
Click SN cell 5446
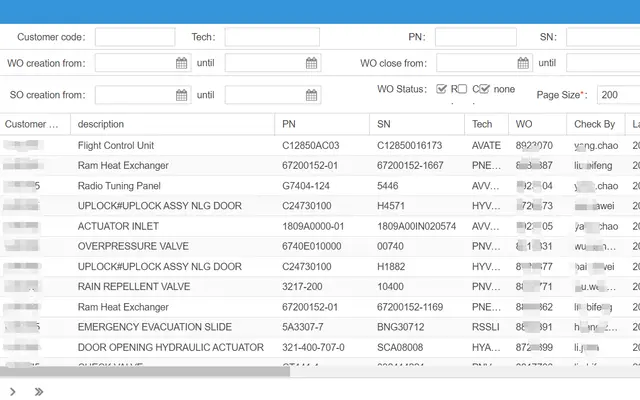417,186
